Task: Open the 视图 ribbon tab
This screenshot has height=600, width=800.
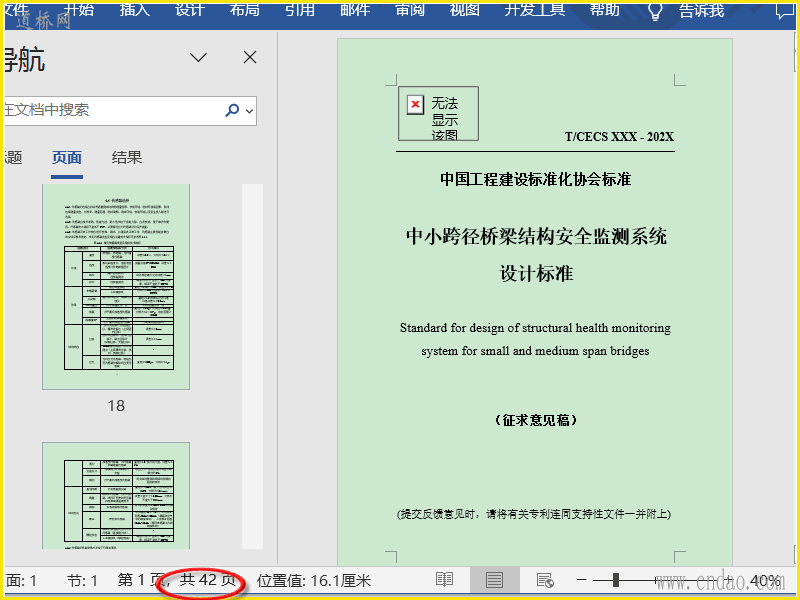Action: [x=464, y=9]
